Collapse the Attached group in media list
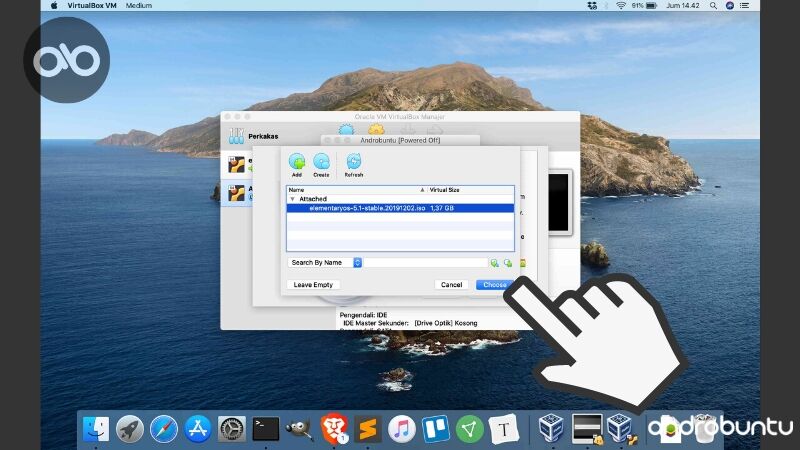The height and width of the screenshot is (450, 800). pyautogui.click(x=292, y=199)
